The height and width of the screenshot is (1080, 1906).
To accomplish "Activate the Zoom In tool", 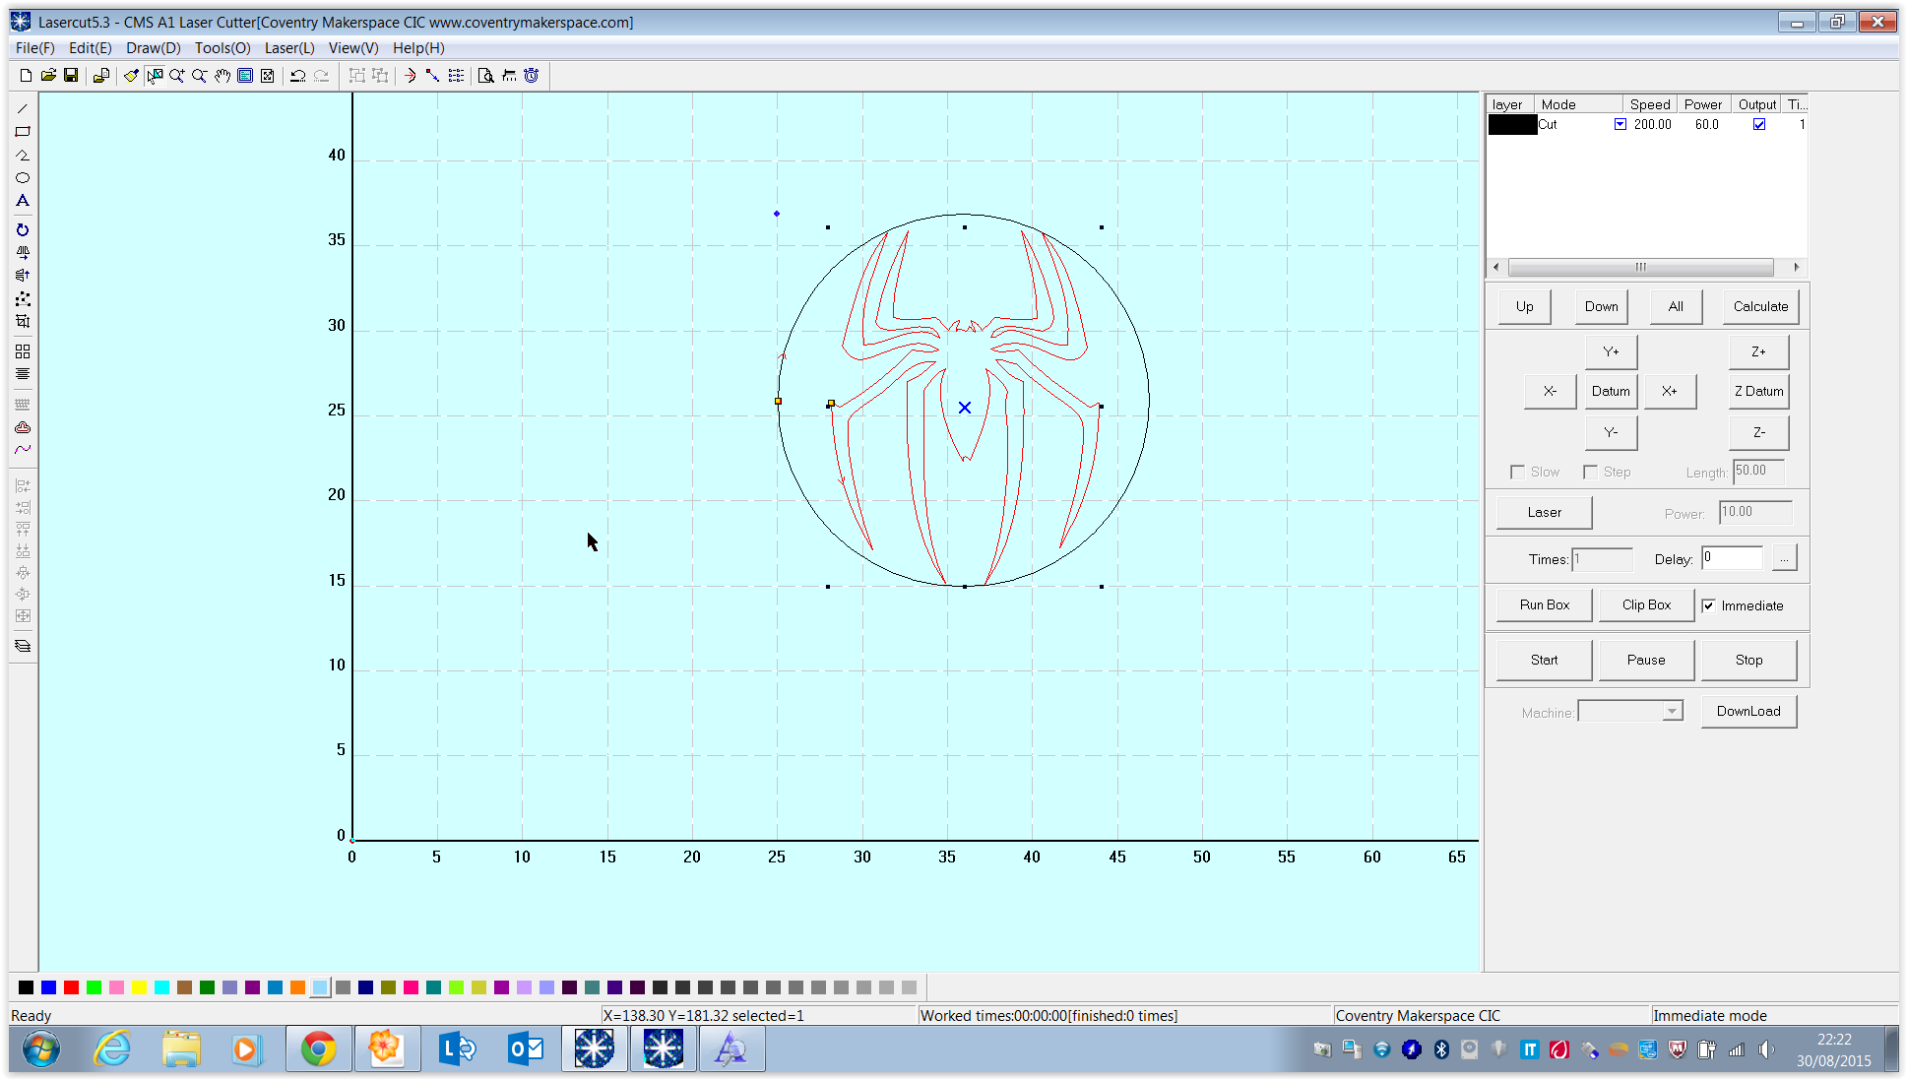I will [x=177, y=75].
